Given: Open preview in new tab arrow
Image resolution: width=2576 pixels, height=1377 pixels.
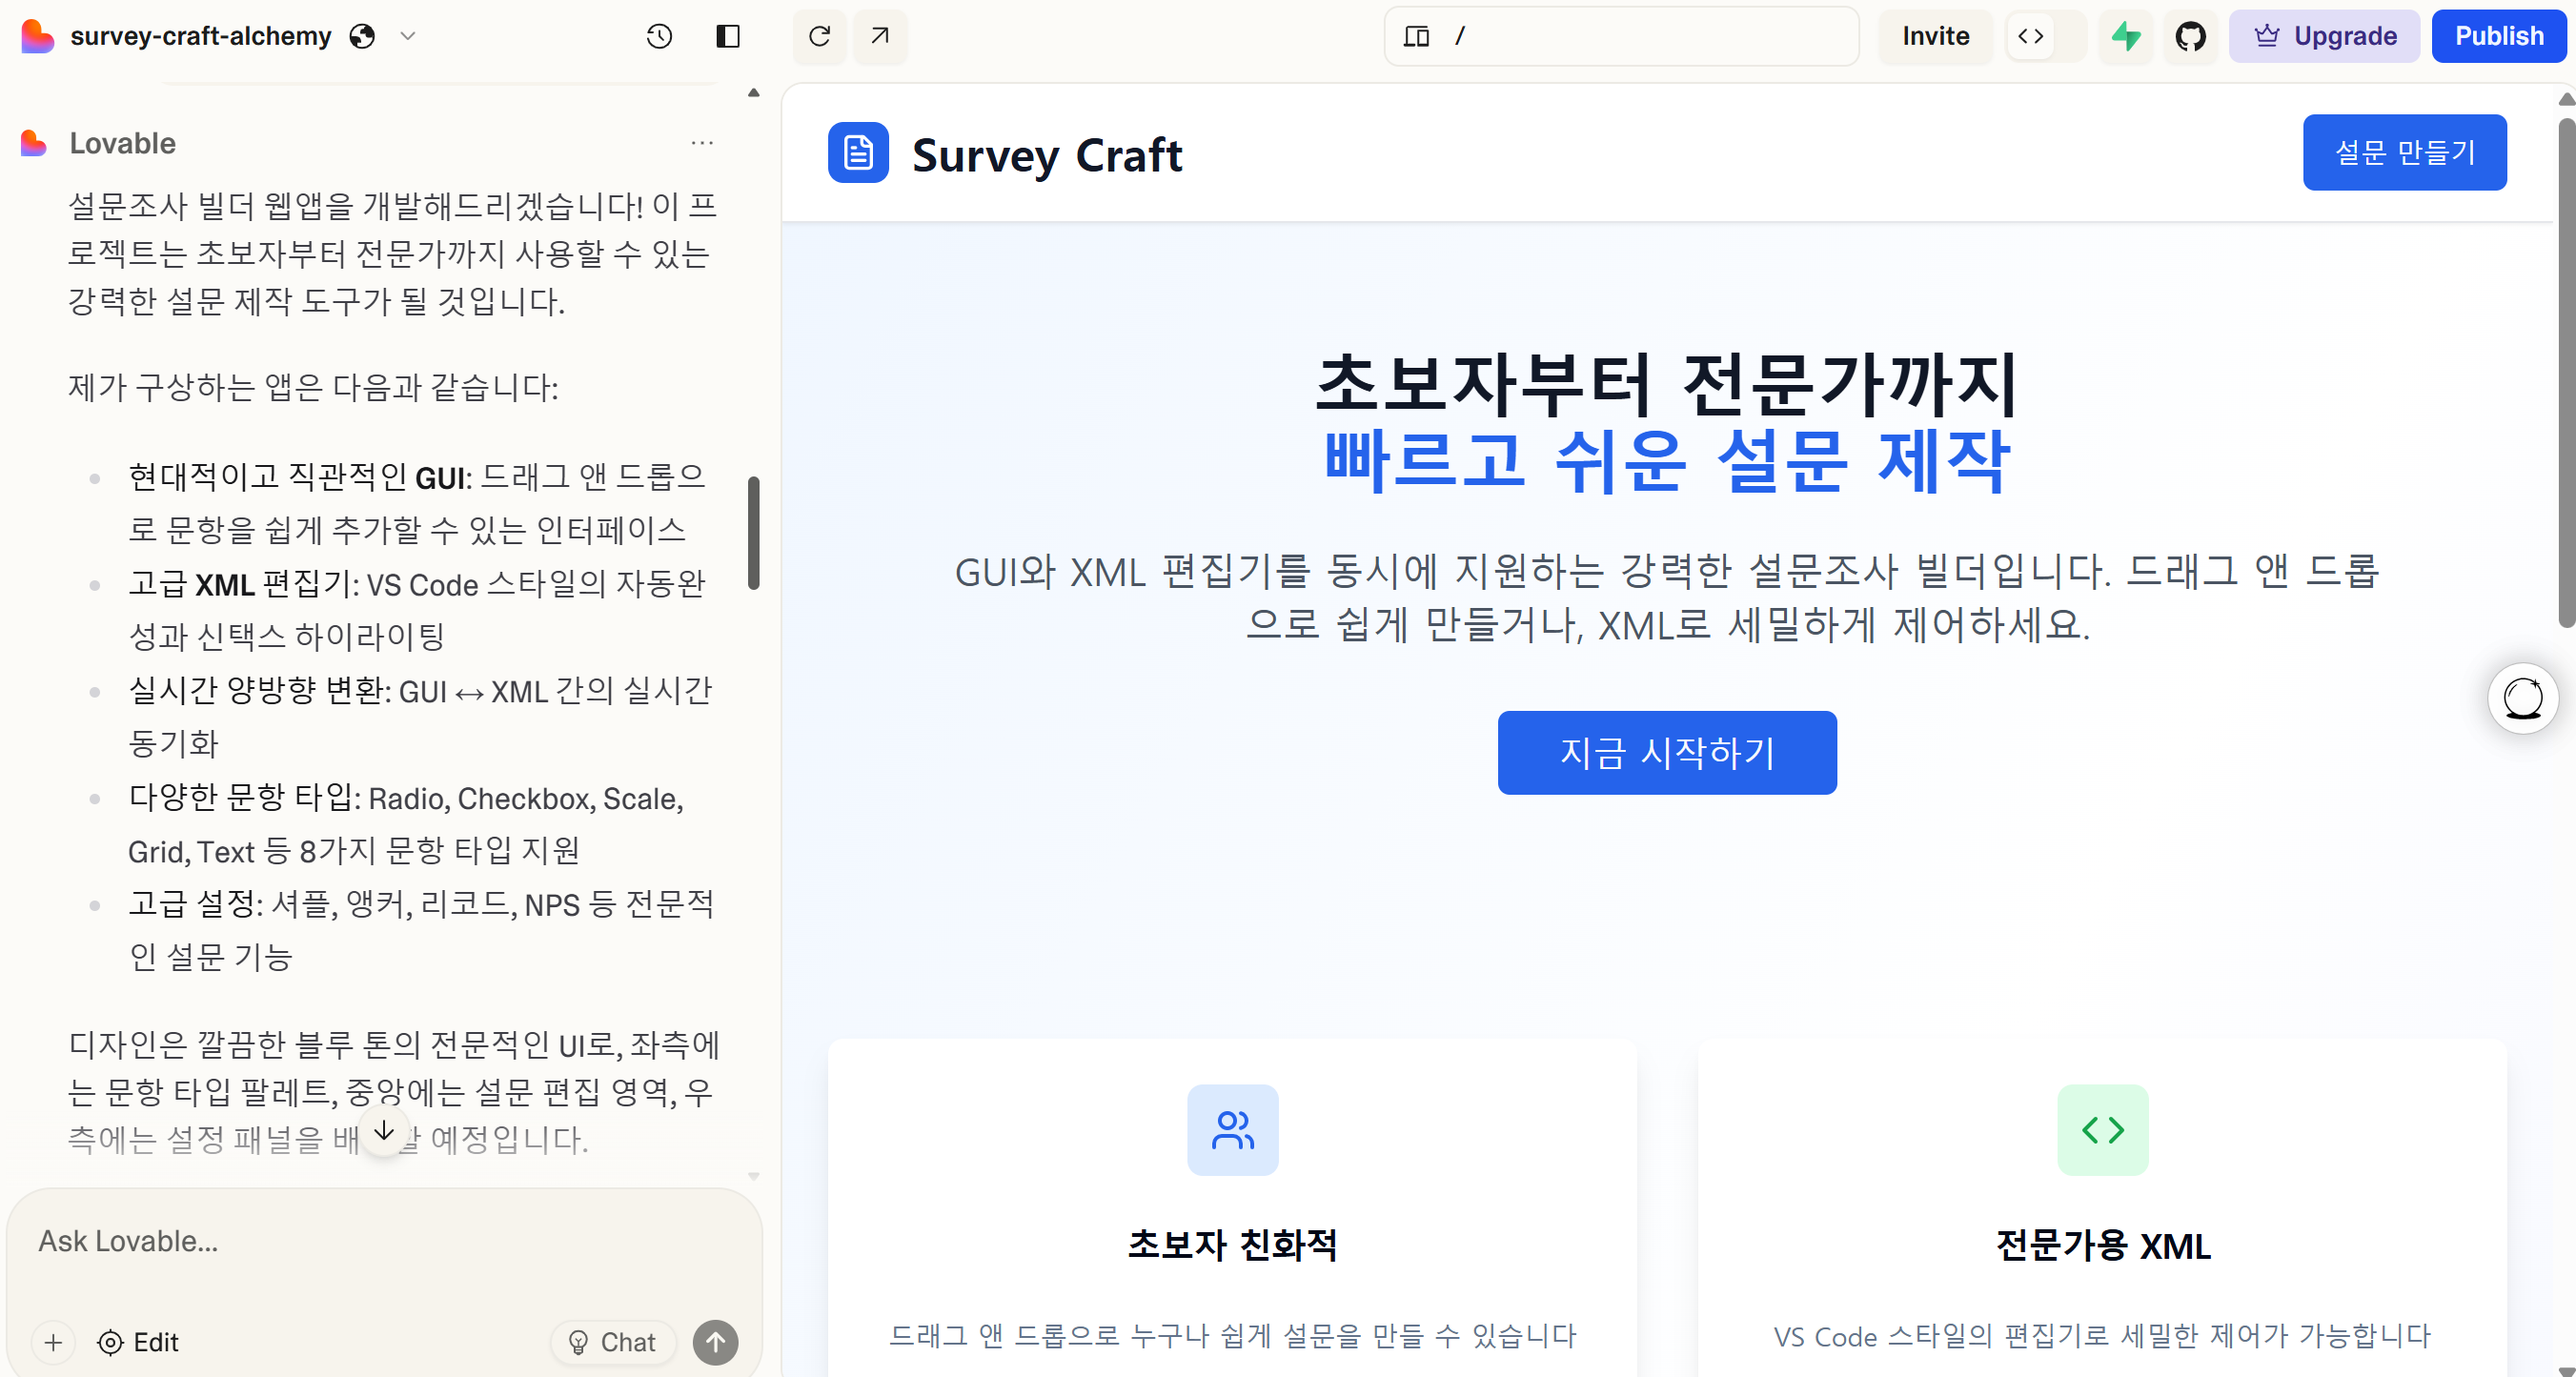Looking at the screenshot, I should tap(880, 37).
